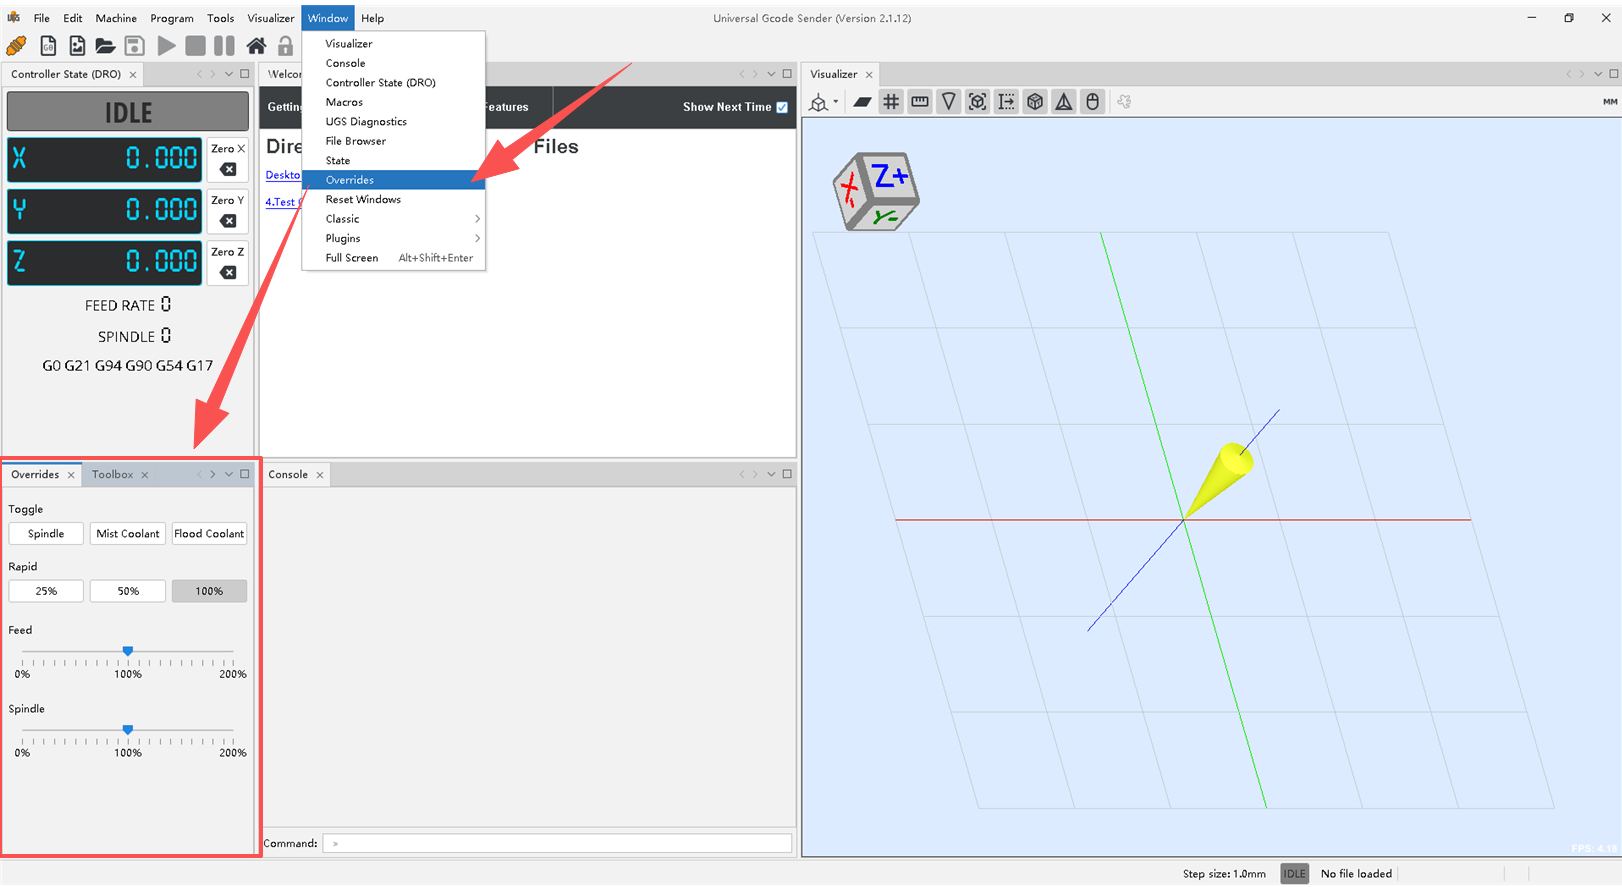Uncheck the Show Next Time checkbox
Viewport: 1622px width, 887px height.
(x=782, y=107)
